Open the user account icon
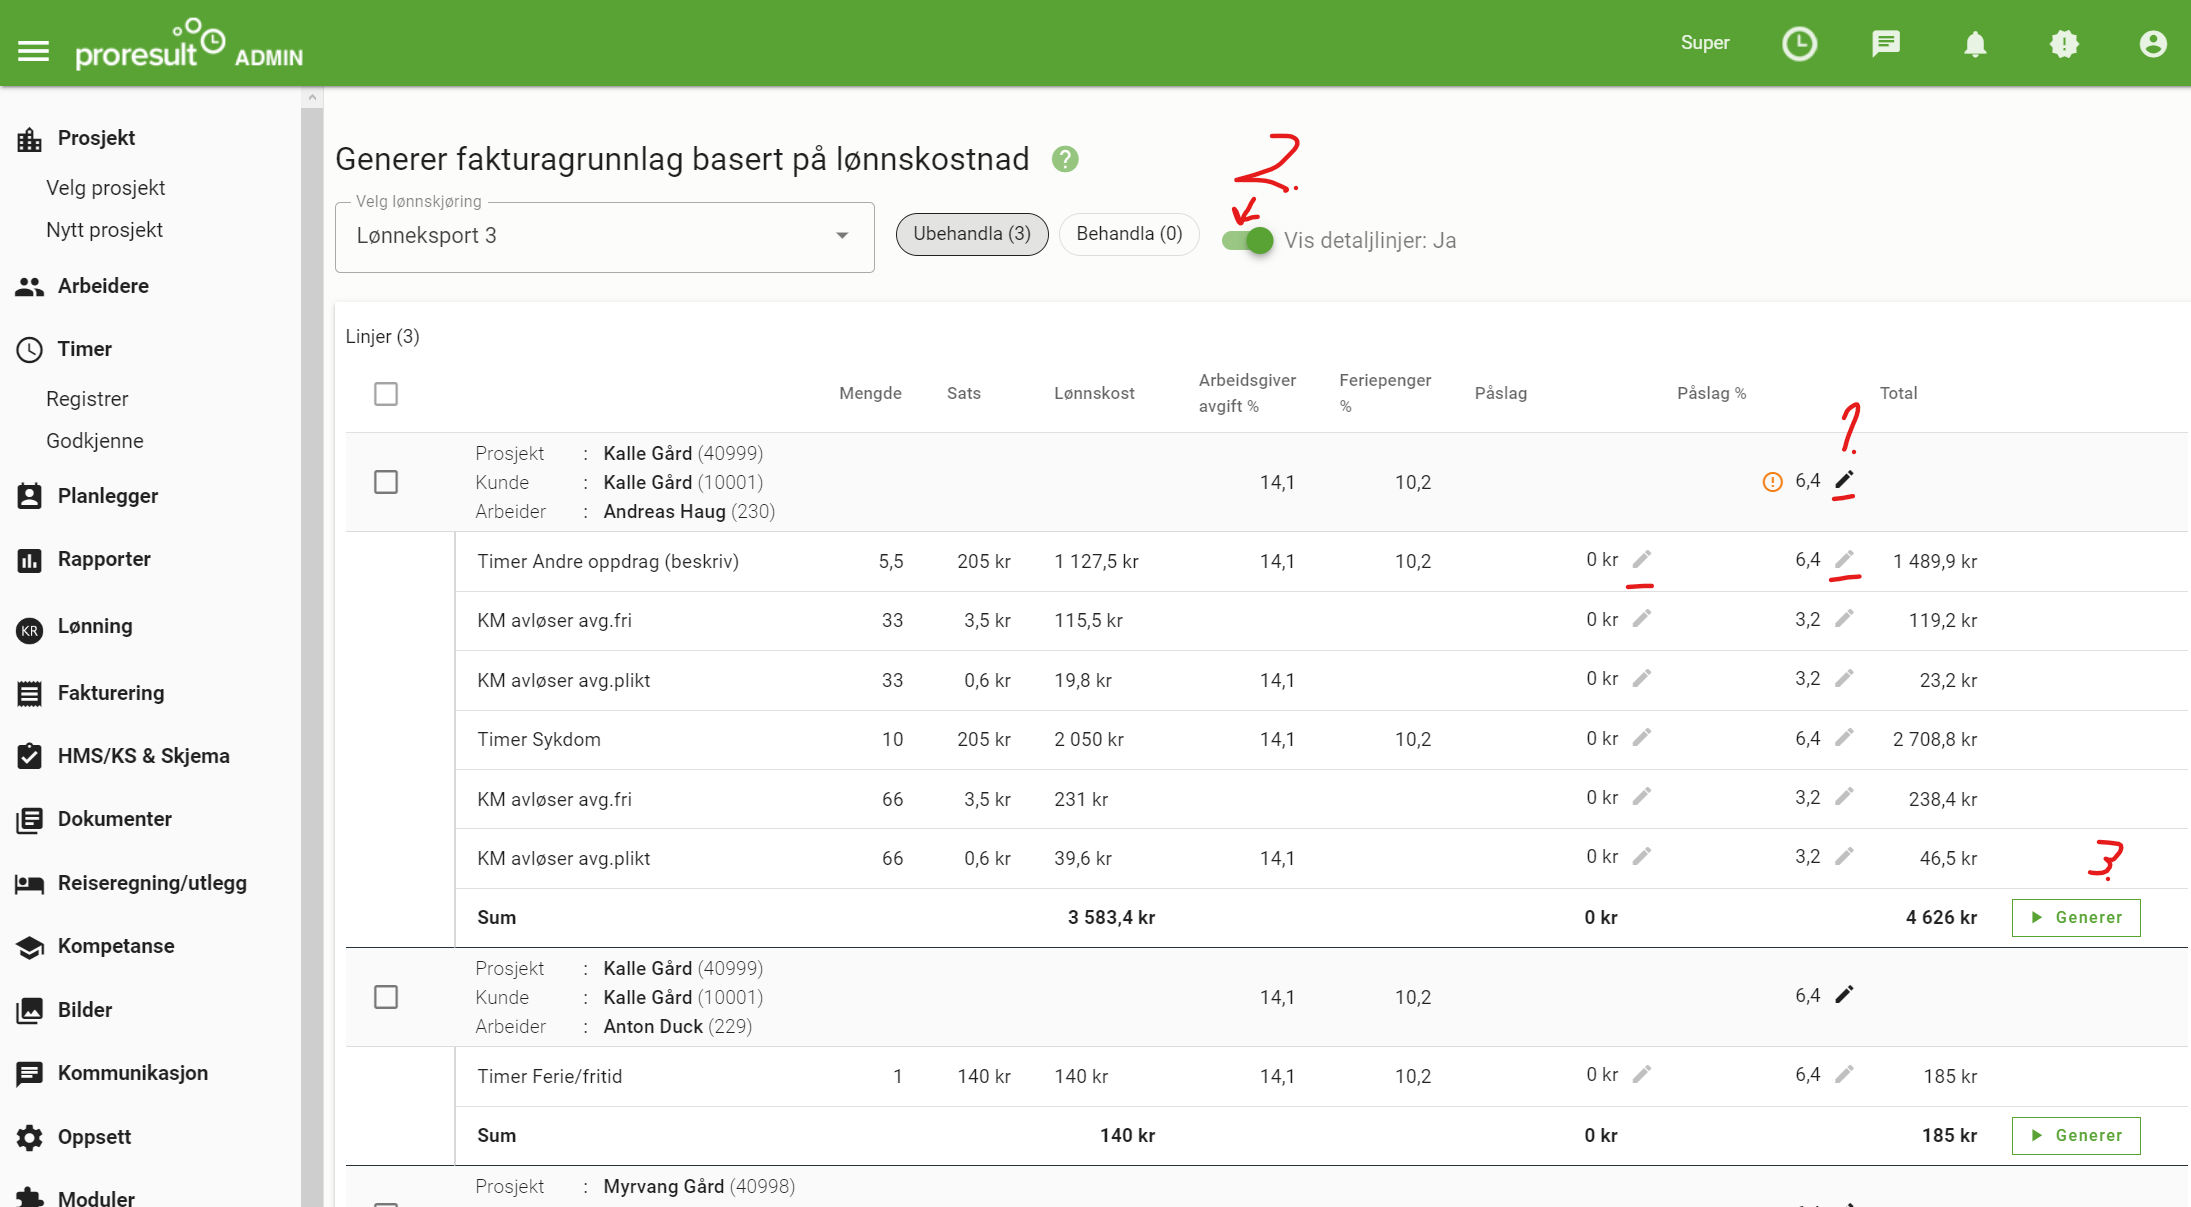 2153,44
